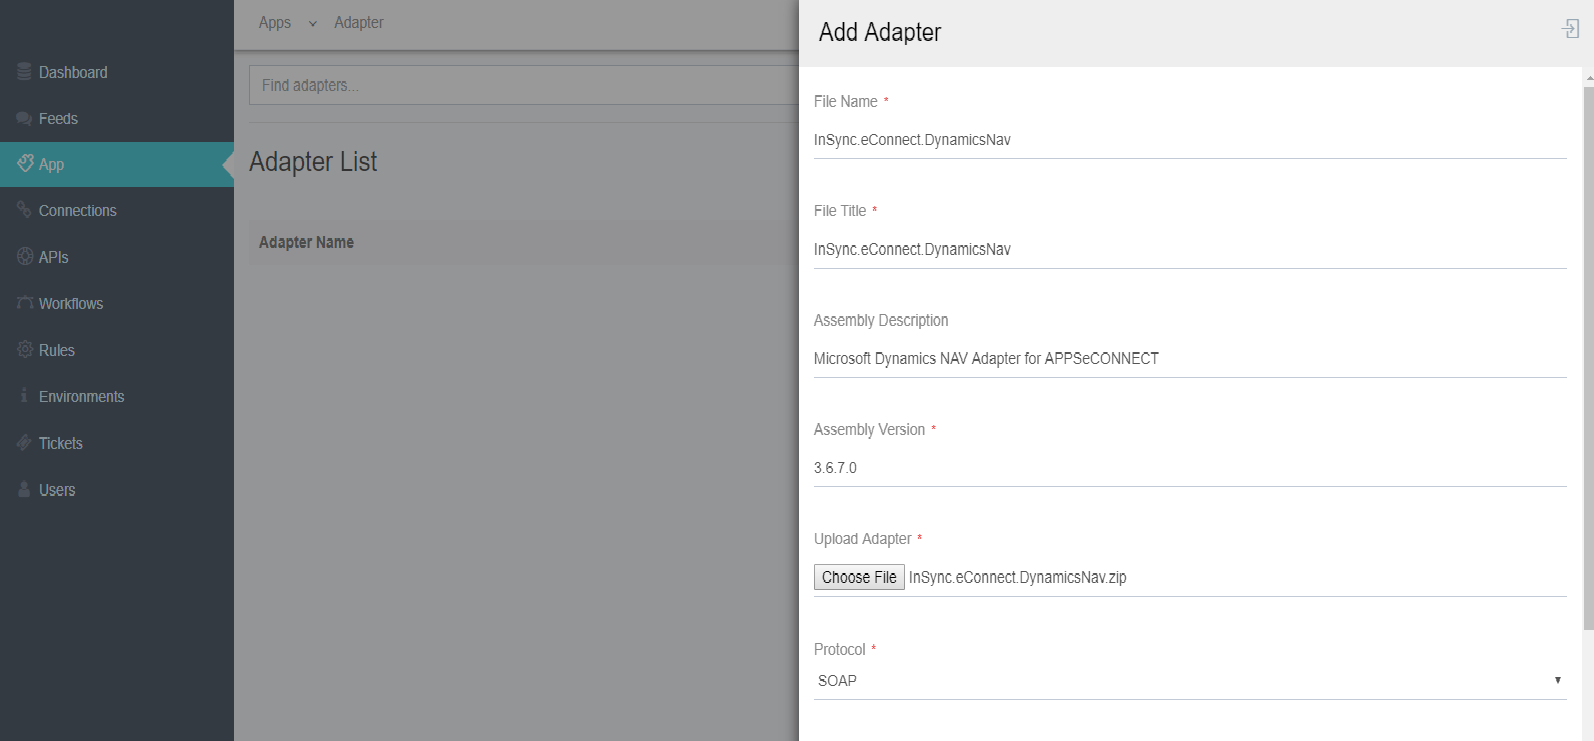This screenshot has height=741, width=1594.
Task: Click the Apps breadcrumb link
Action: tap(275, 22)
